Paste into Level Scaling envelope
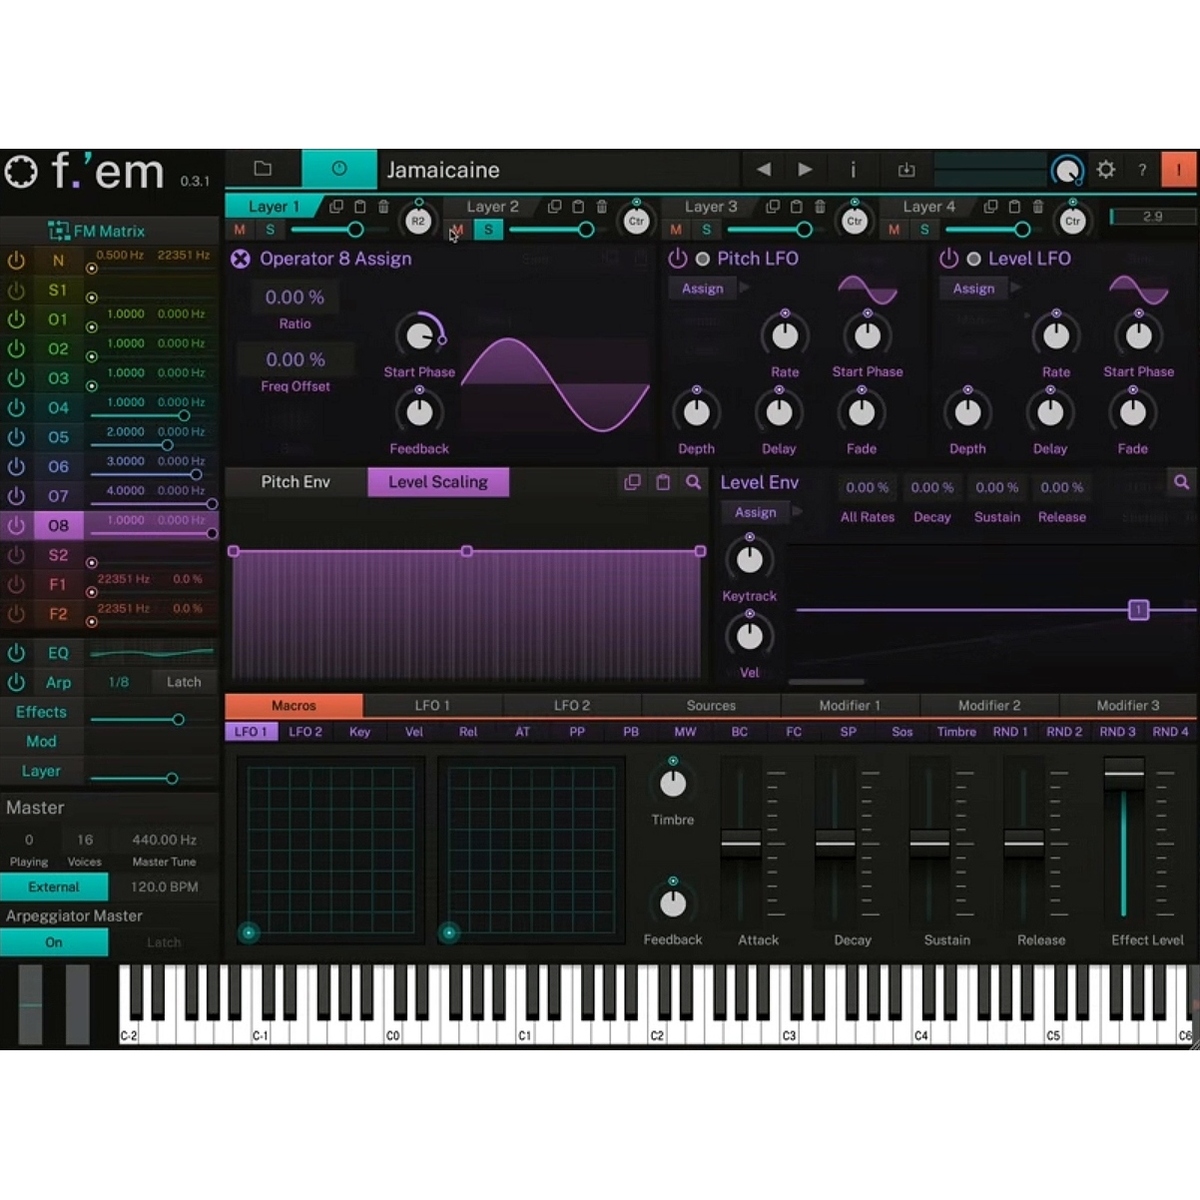1200x1200 pixels. 663,482
